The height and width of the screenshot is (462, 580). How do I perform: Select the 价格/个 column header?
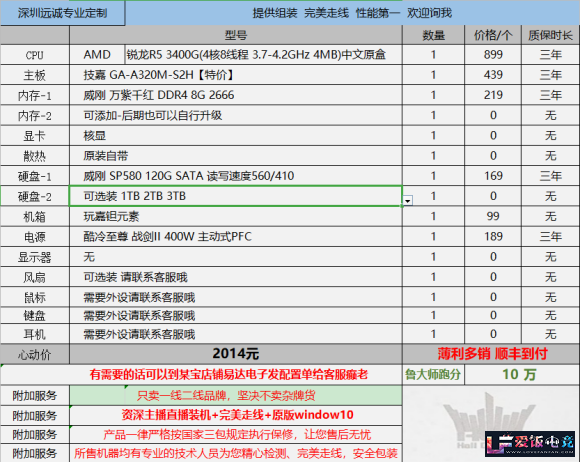click(x=493, y=36)
